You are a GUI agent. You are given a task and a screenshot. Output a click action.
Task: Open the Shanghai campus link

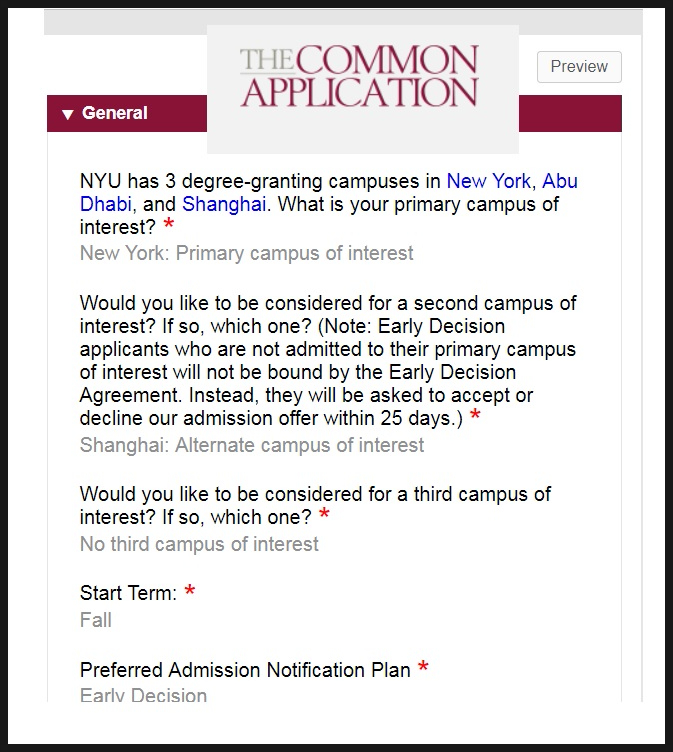point(224,204)
